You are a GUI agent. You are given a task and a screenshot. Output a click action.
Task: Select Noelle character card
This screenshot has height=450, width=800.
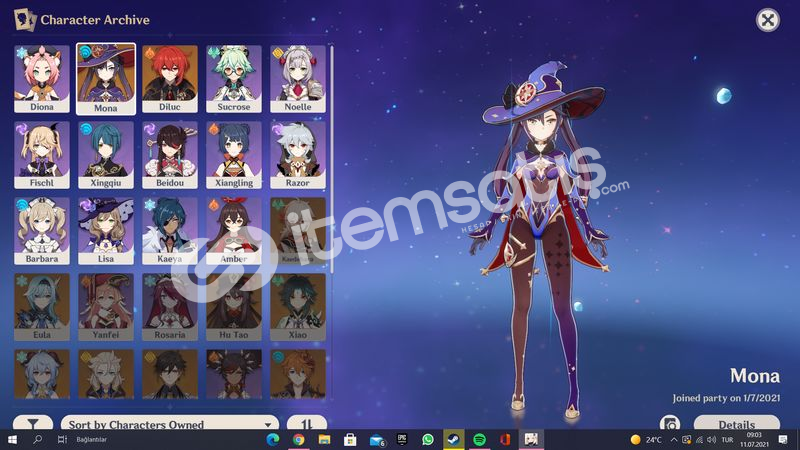(298, 79)
